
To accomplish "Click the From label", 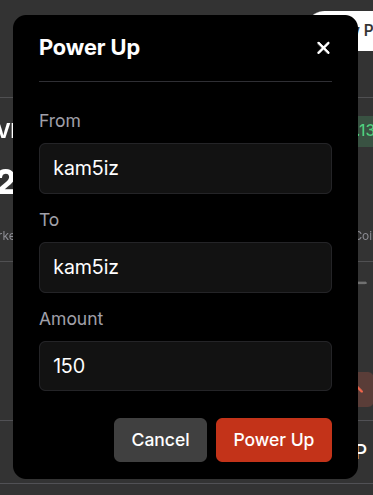I will pos(60,121).
